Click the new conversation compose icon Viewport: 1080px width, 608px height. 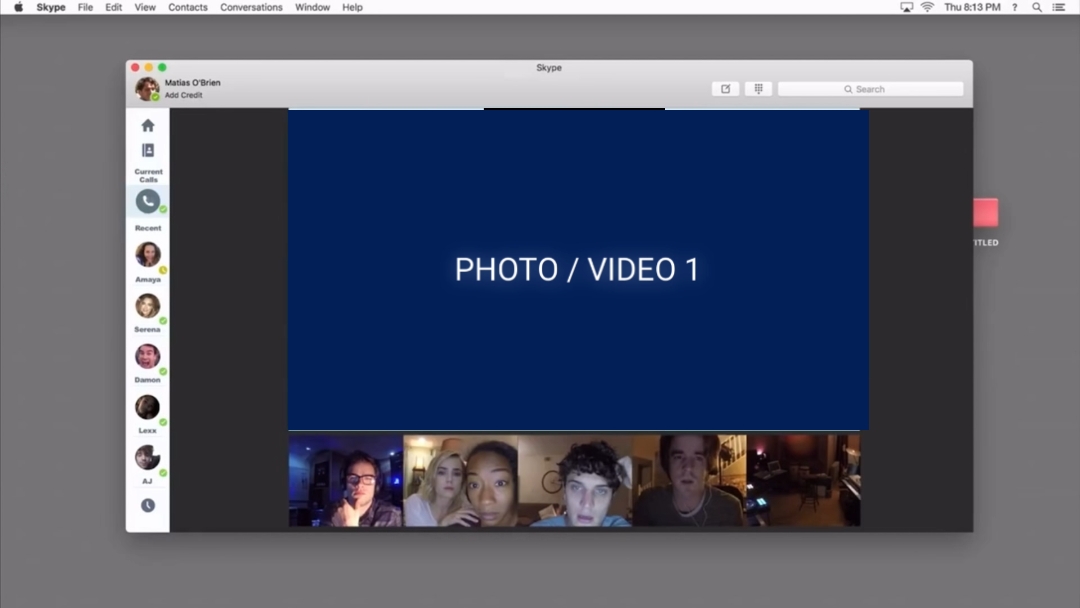[x=725, y=89]
